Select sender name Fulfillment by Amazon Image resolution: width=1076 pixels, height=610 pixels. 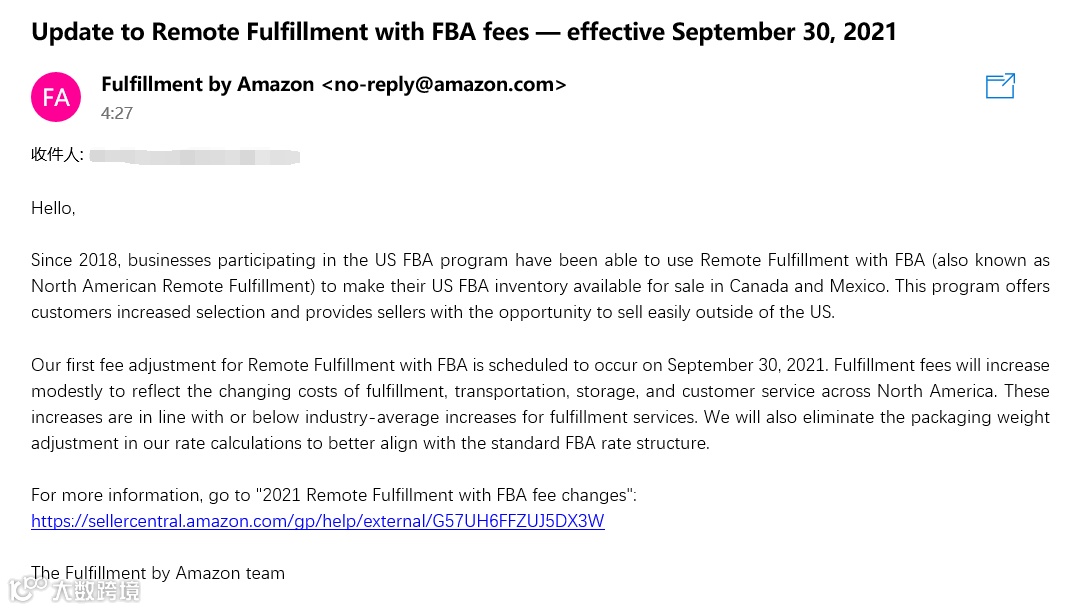point(207,84)
